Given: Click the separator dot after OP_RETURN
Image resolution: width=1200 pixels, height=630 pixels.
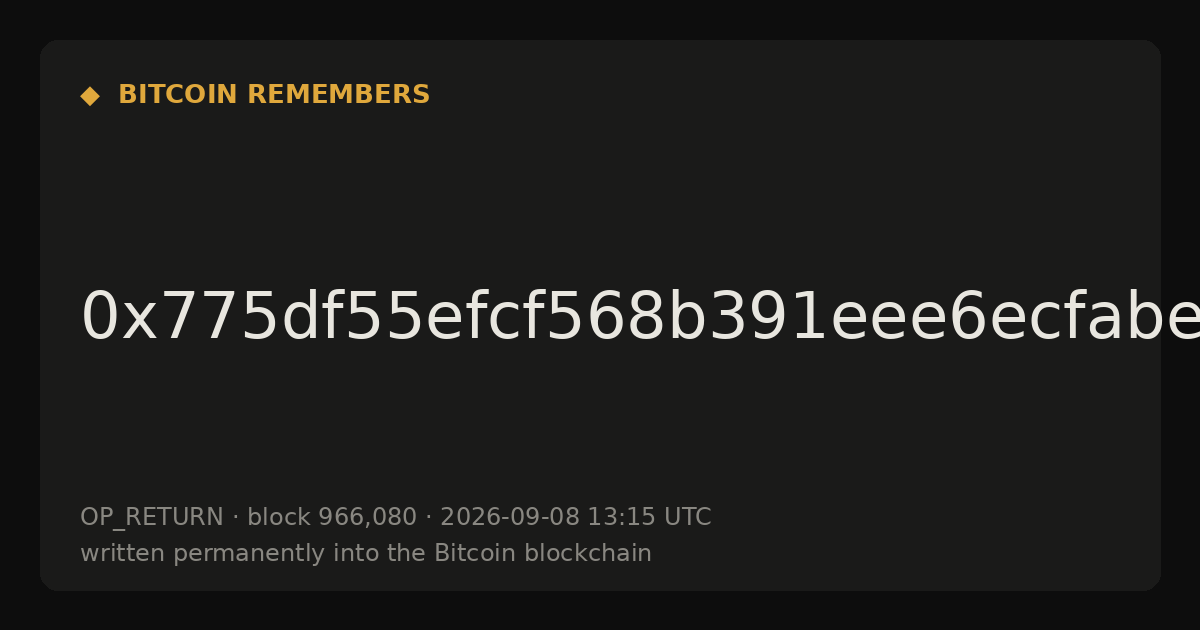Looking at the screenshot, I should click(x=235, y=518).
